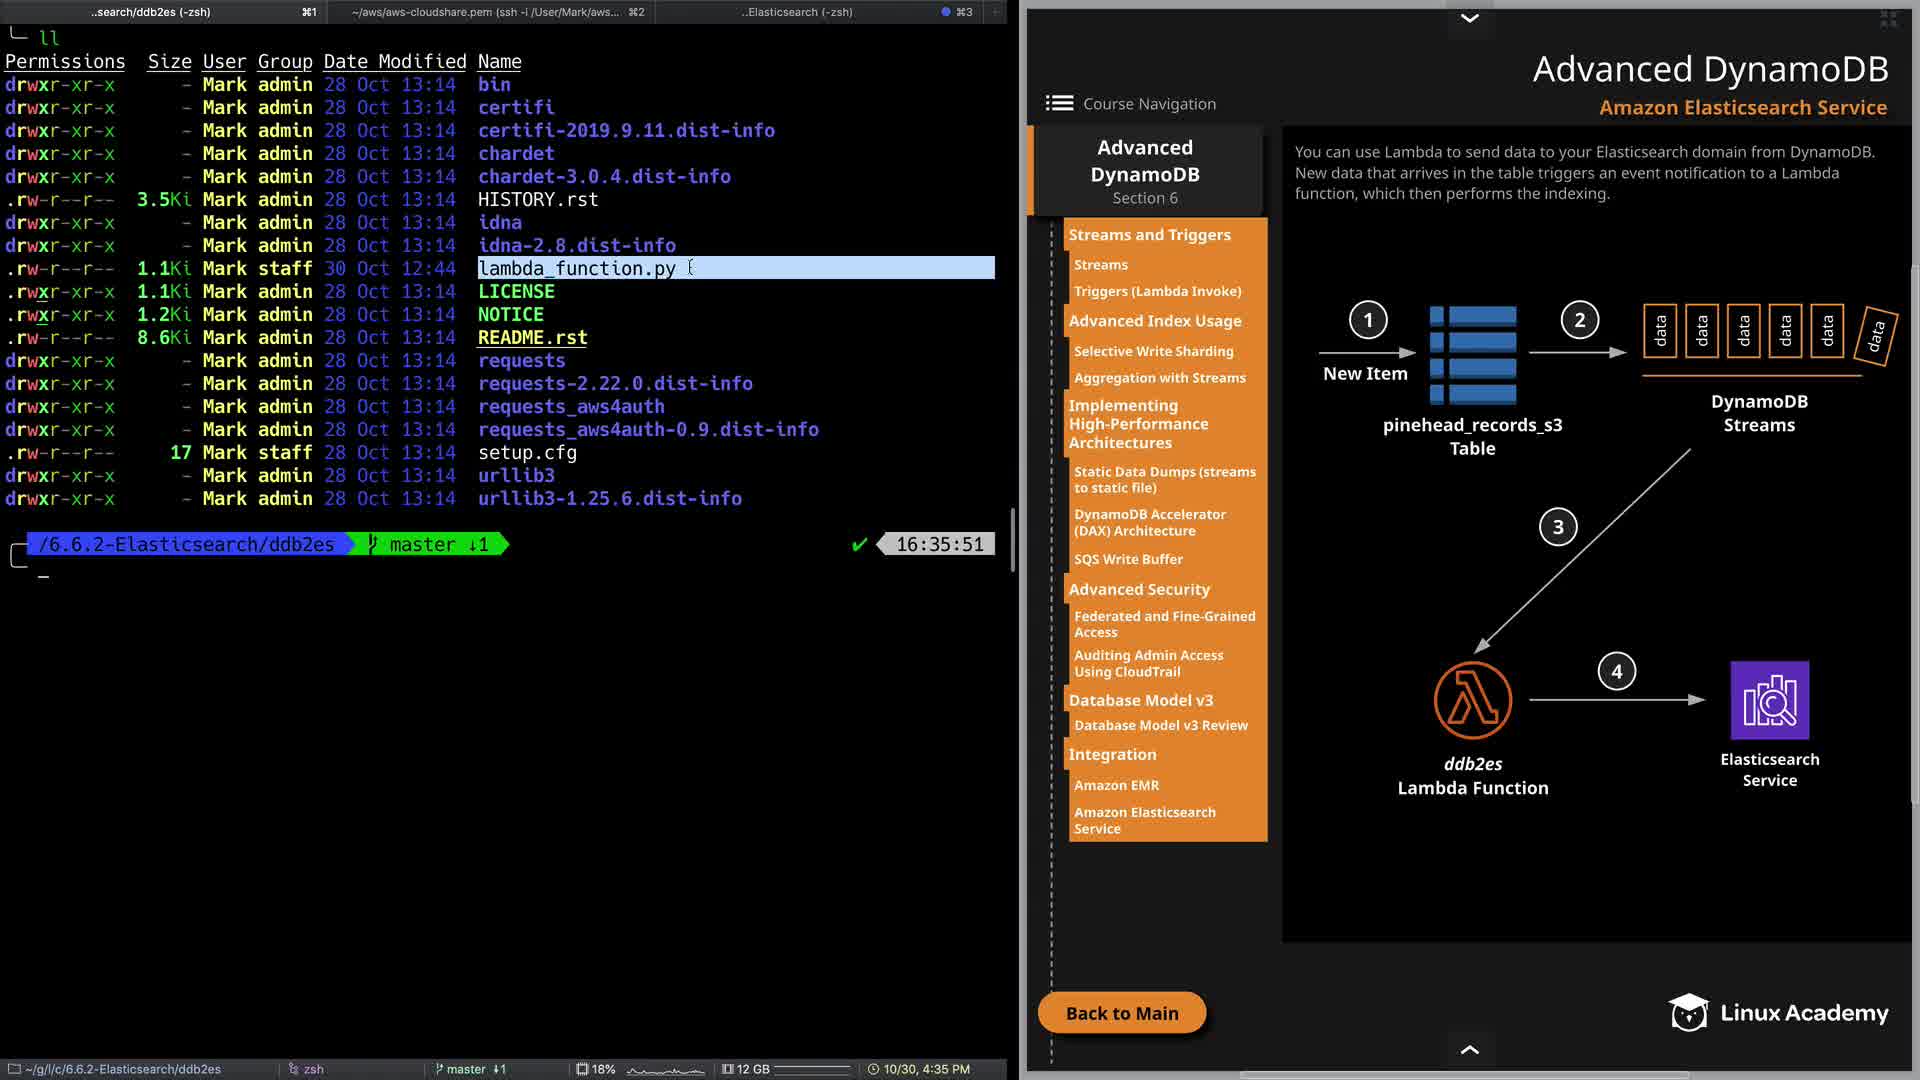Expand the bottom panel with chevron up
1920x1080 pixels.
click(x=1469, y=1050)
